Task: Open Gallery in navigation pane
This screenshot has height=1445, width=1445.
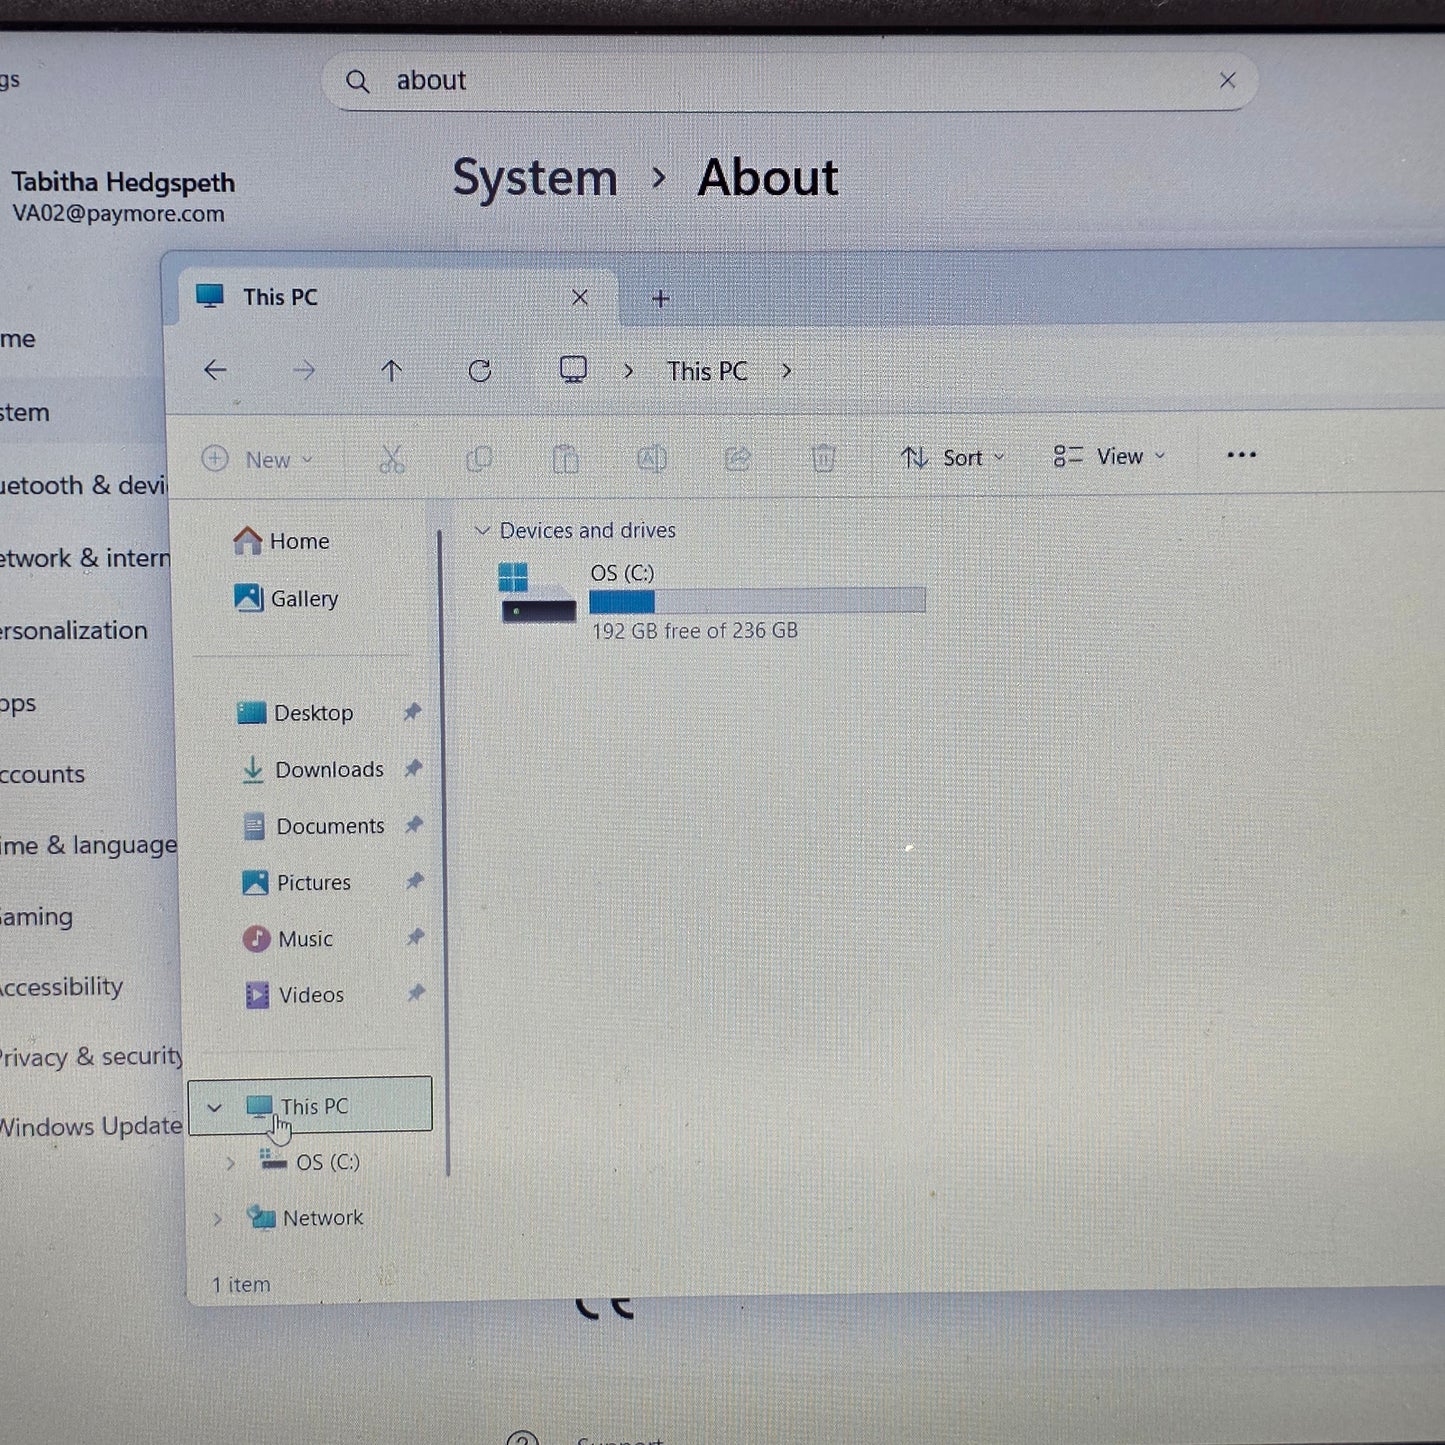Action: tap(286, 598)
